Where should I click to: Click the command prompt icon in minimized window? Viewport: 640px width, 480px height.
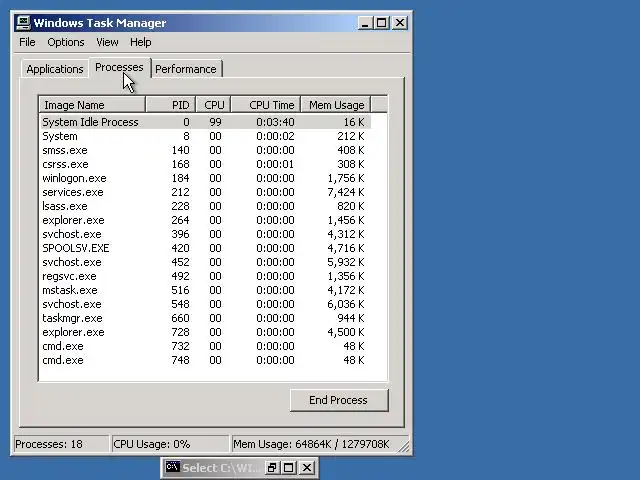pyautogui.click(x=172, y=467)
